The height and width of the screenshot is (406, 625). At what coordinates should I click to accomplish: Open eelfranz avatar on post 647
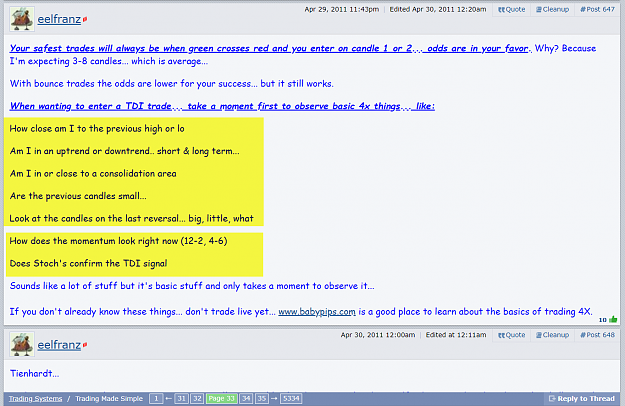pos(22,19)
